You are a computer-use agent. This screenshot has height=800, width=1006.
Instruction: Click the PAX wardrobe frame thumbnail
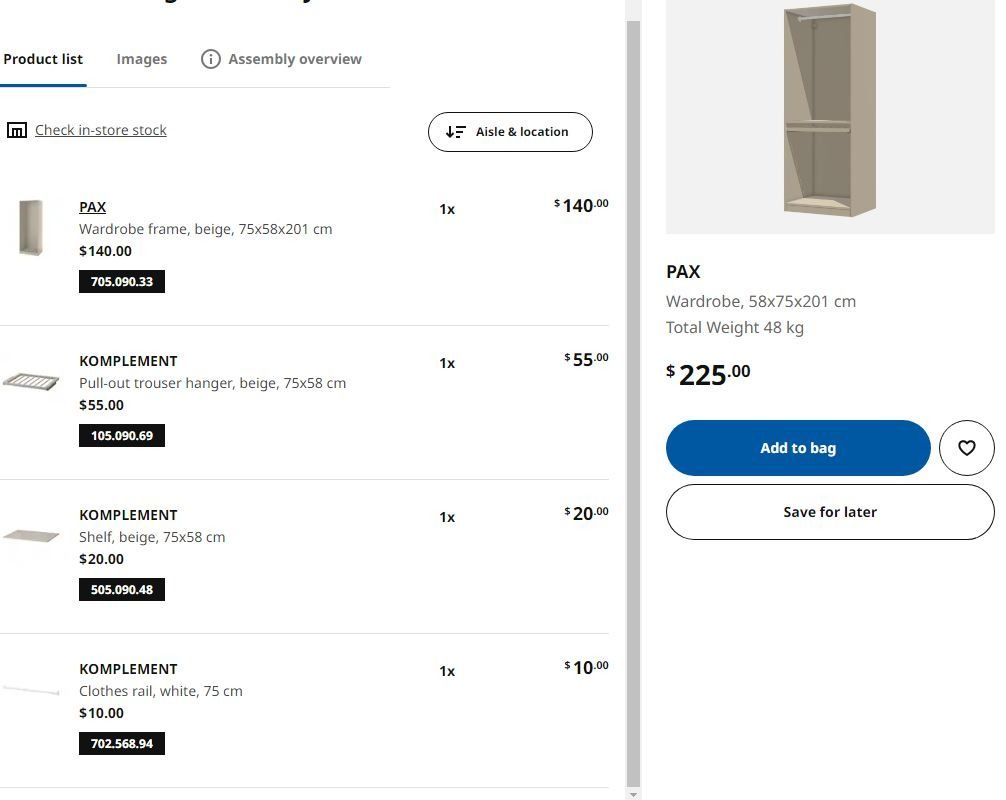pos(31,225)
